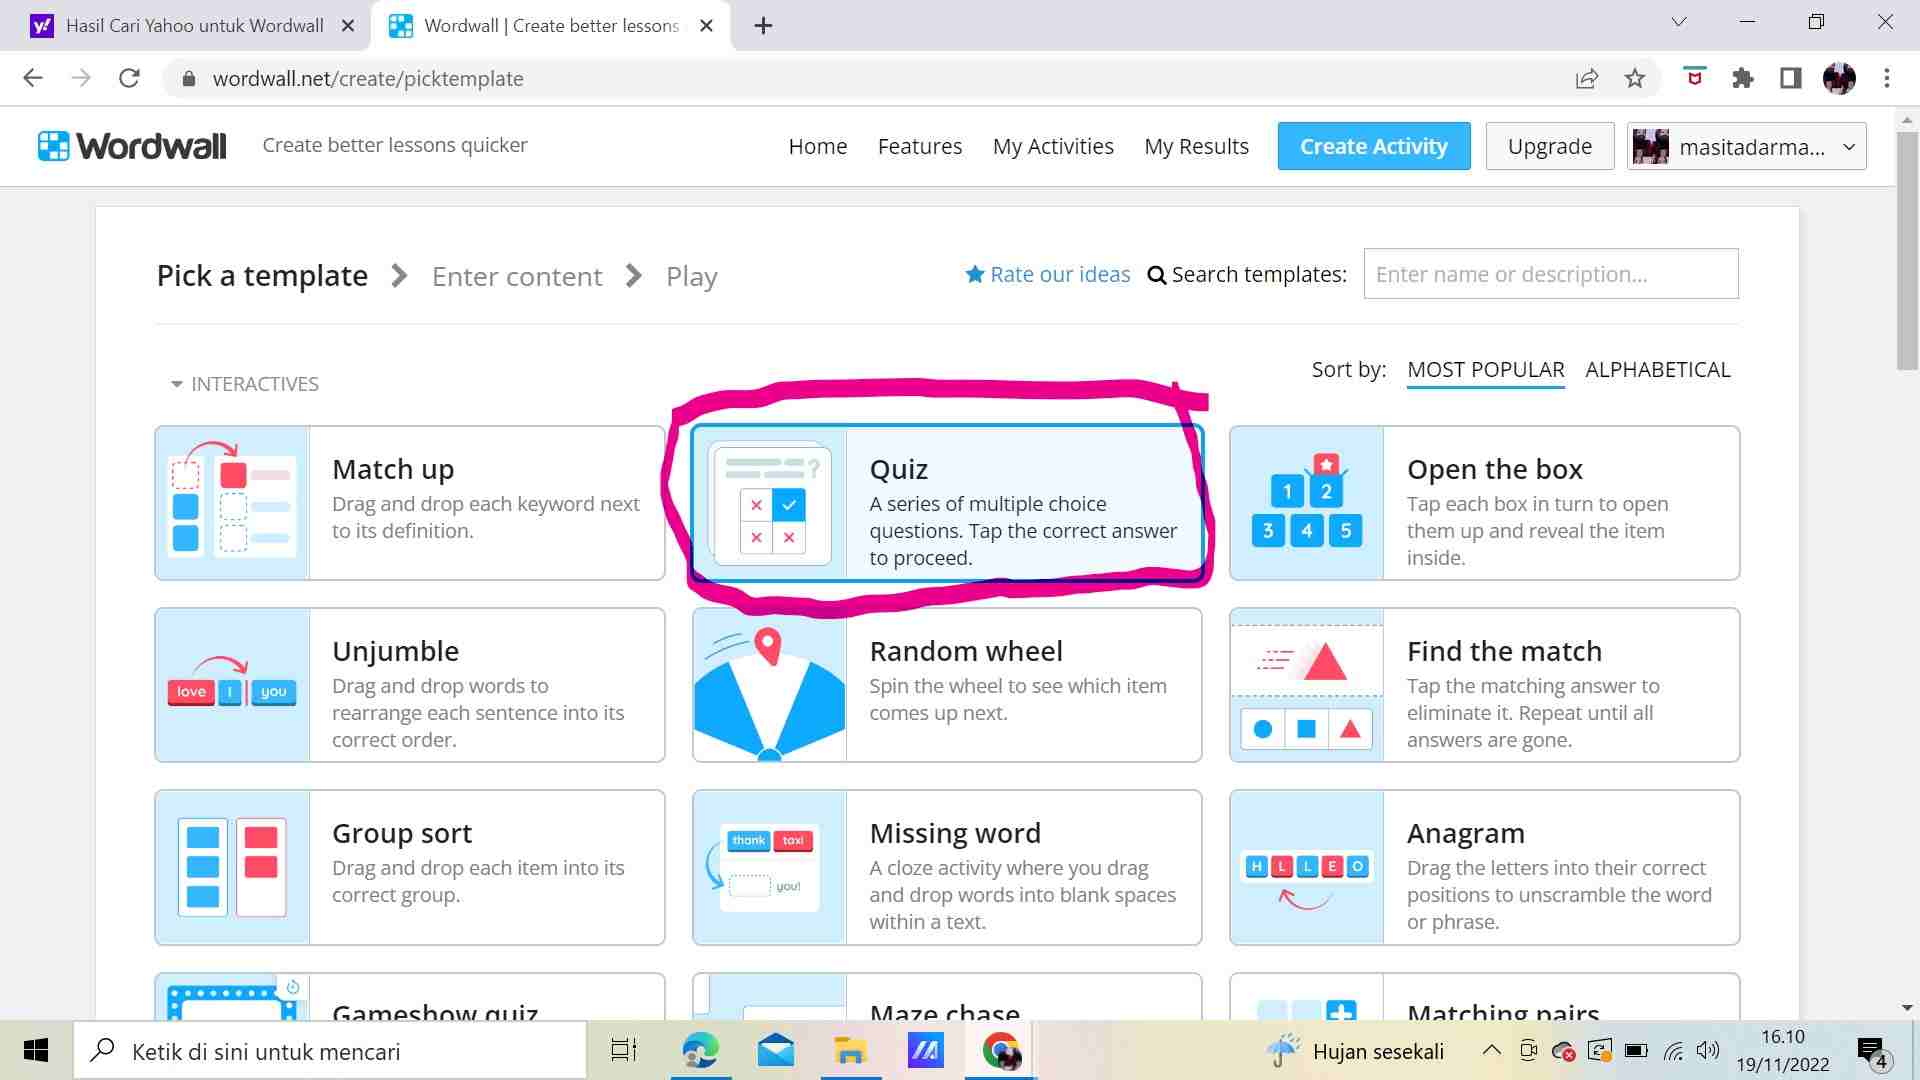The height and width of the screenshot is (1080, 1920).
Task: Open the Mail app in the taskbar
Action: click(x=776, y=1051)
